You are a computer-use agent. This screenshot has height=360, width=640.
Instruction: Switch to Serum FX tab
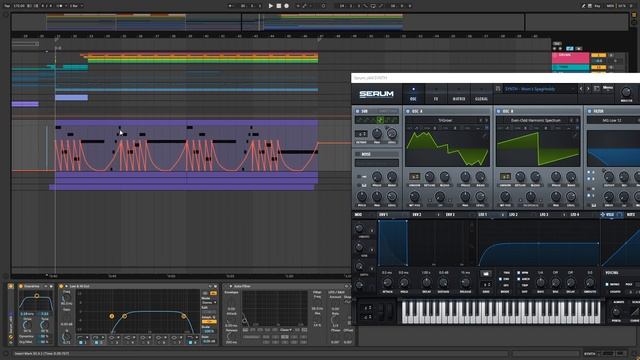tap(436, 94)
